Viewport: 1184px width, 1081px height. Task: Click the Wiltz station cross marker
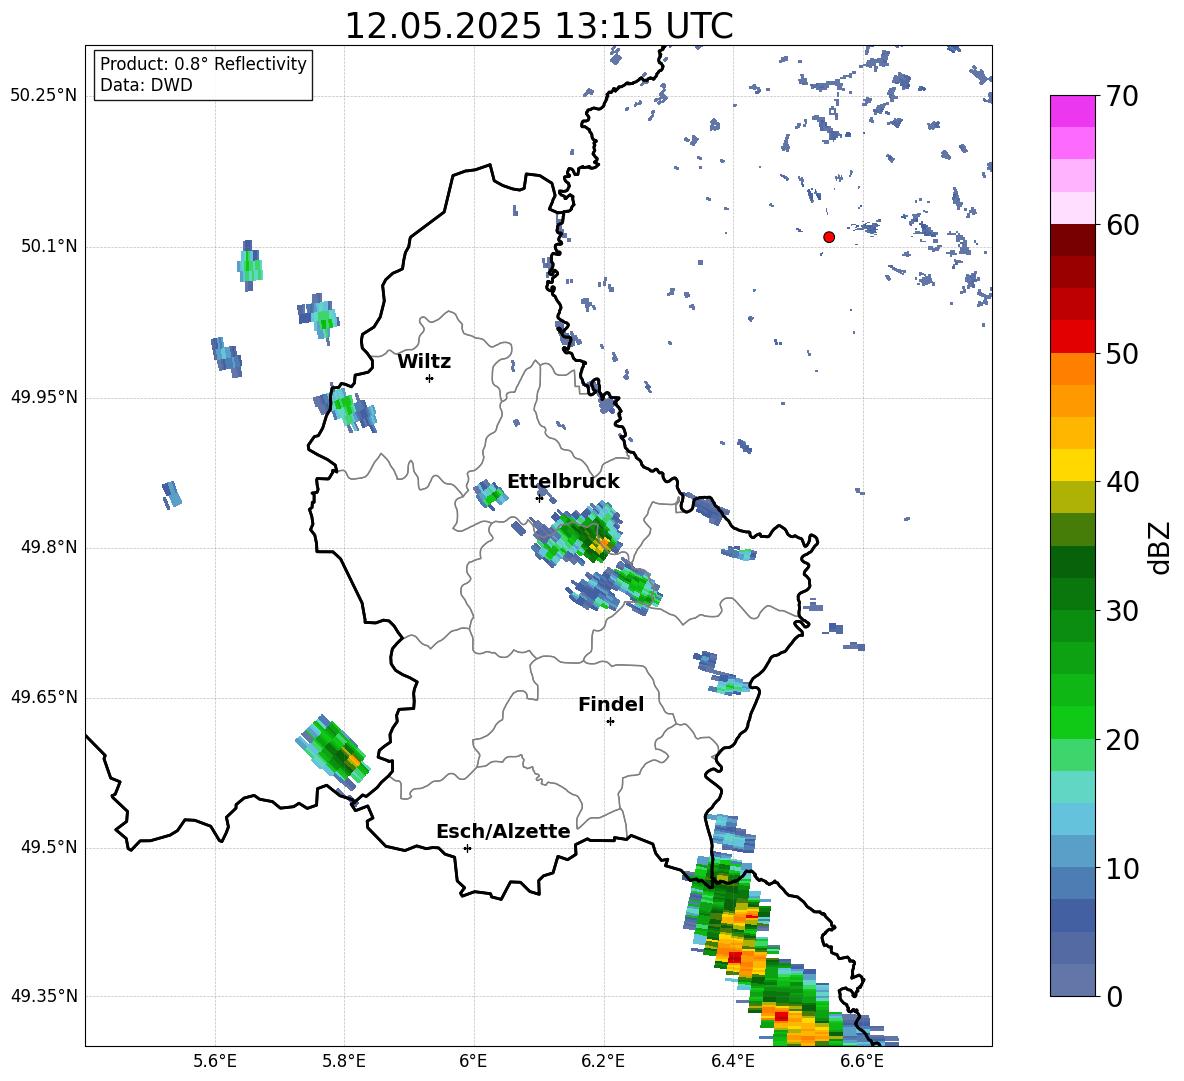429,378
